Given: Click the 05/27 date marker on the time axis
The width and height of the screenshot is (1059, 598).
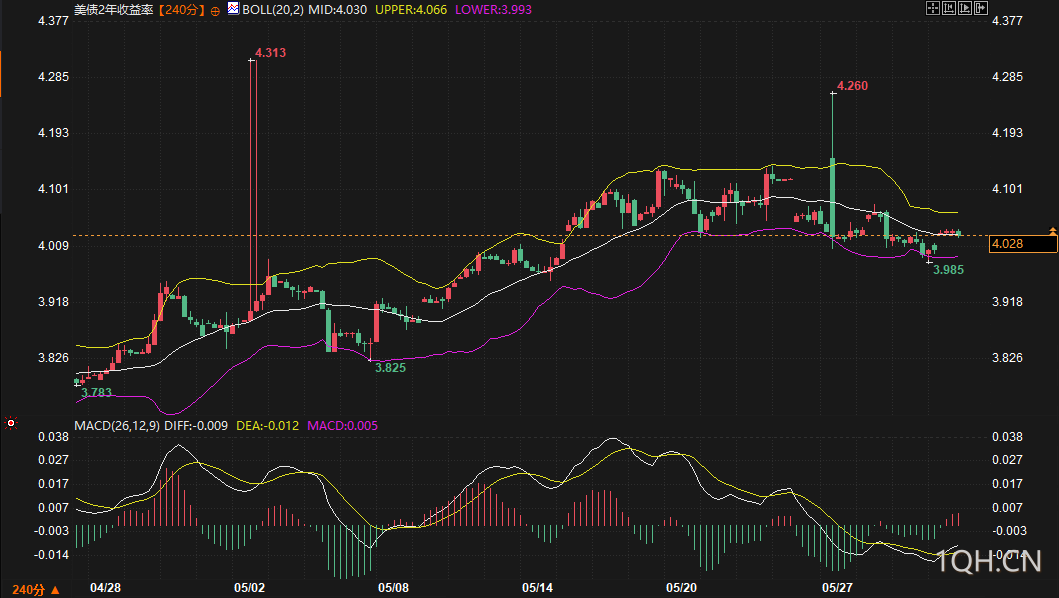Looking at the screenshot, I should pos(837,588).
